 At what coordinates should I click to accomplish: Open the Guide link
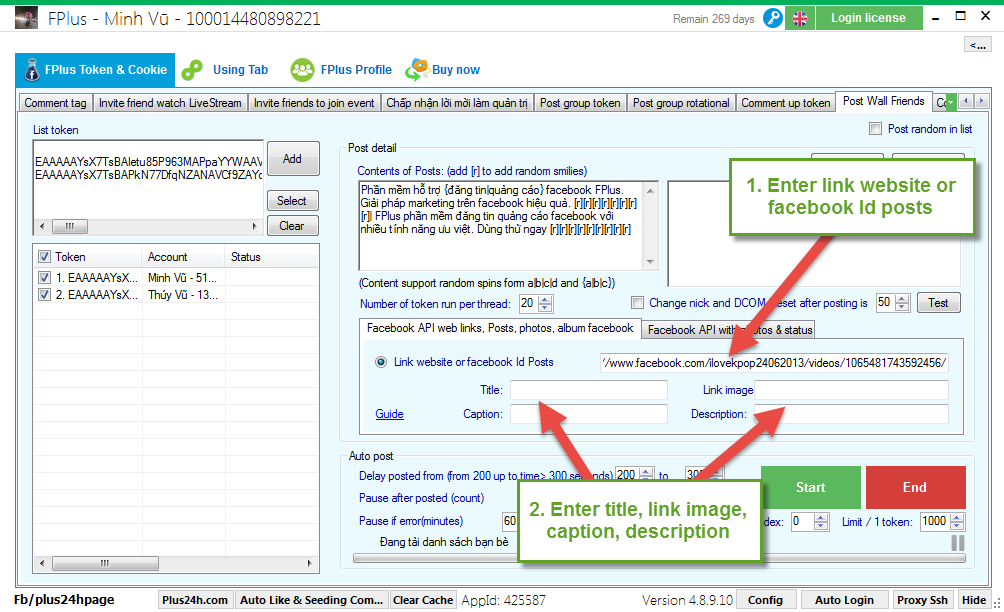[389, 414]
